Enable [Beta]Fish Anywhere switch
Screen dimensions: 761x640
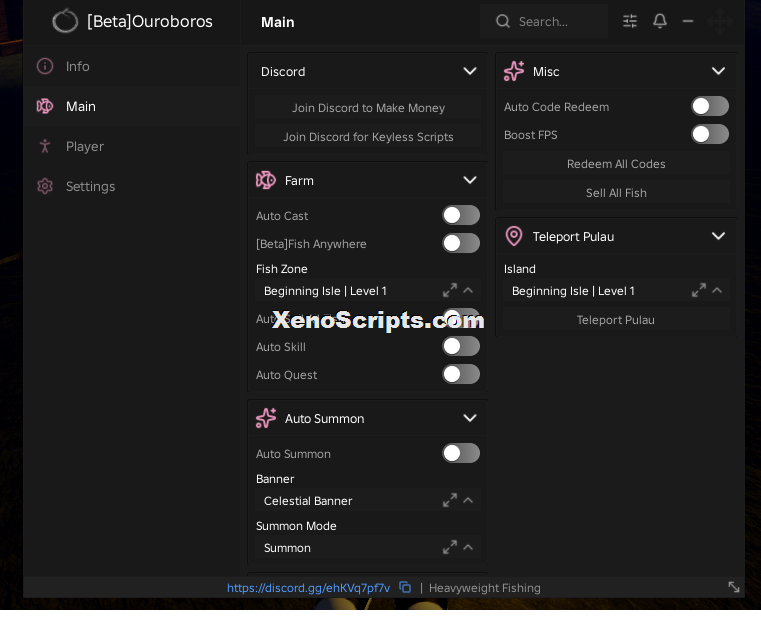[x=461, y=244]
